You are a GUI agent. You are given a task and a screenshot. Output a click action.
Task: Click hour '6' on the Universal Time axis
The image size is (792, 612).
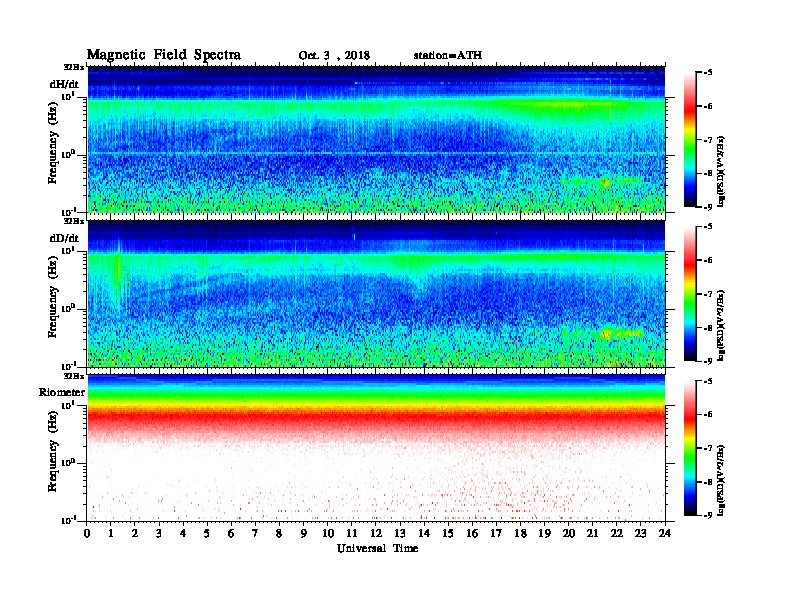coord(231,533)
